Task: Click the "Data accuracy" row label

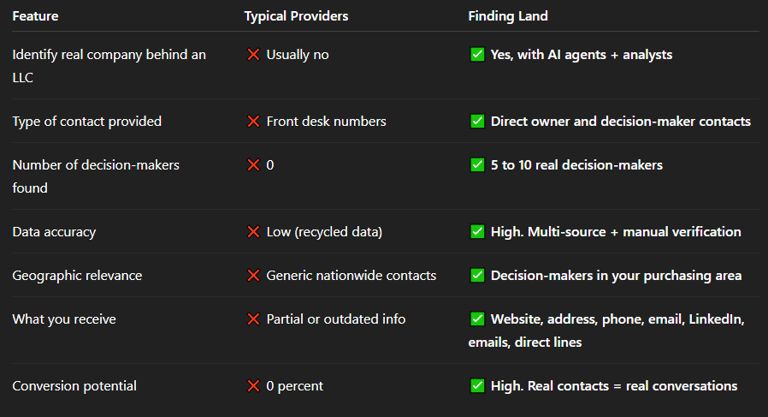Action: click(54, 232)
